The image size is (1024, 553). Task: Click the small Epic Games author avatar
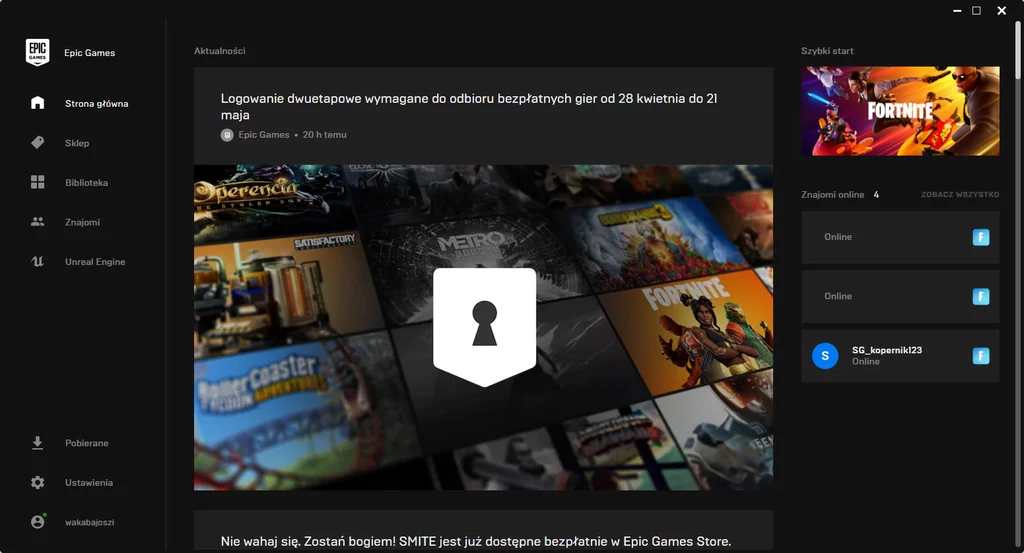point(227,134)
